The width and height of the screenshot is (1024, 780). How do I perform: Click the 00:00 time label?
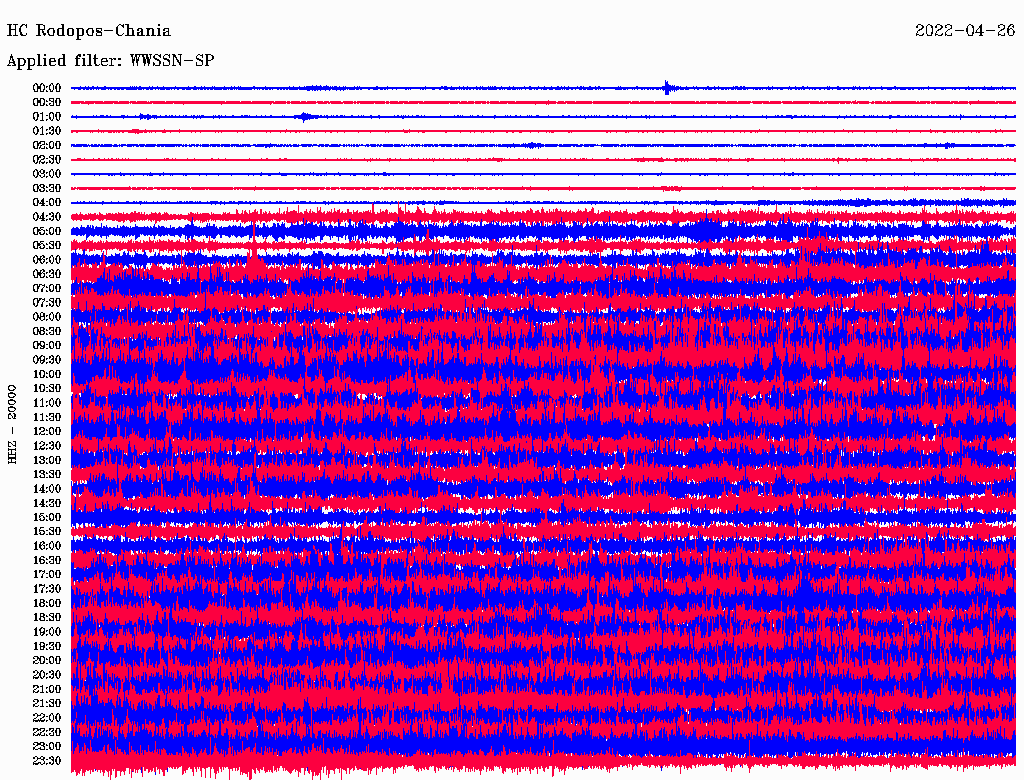[x=47, y=88]
